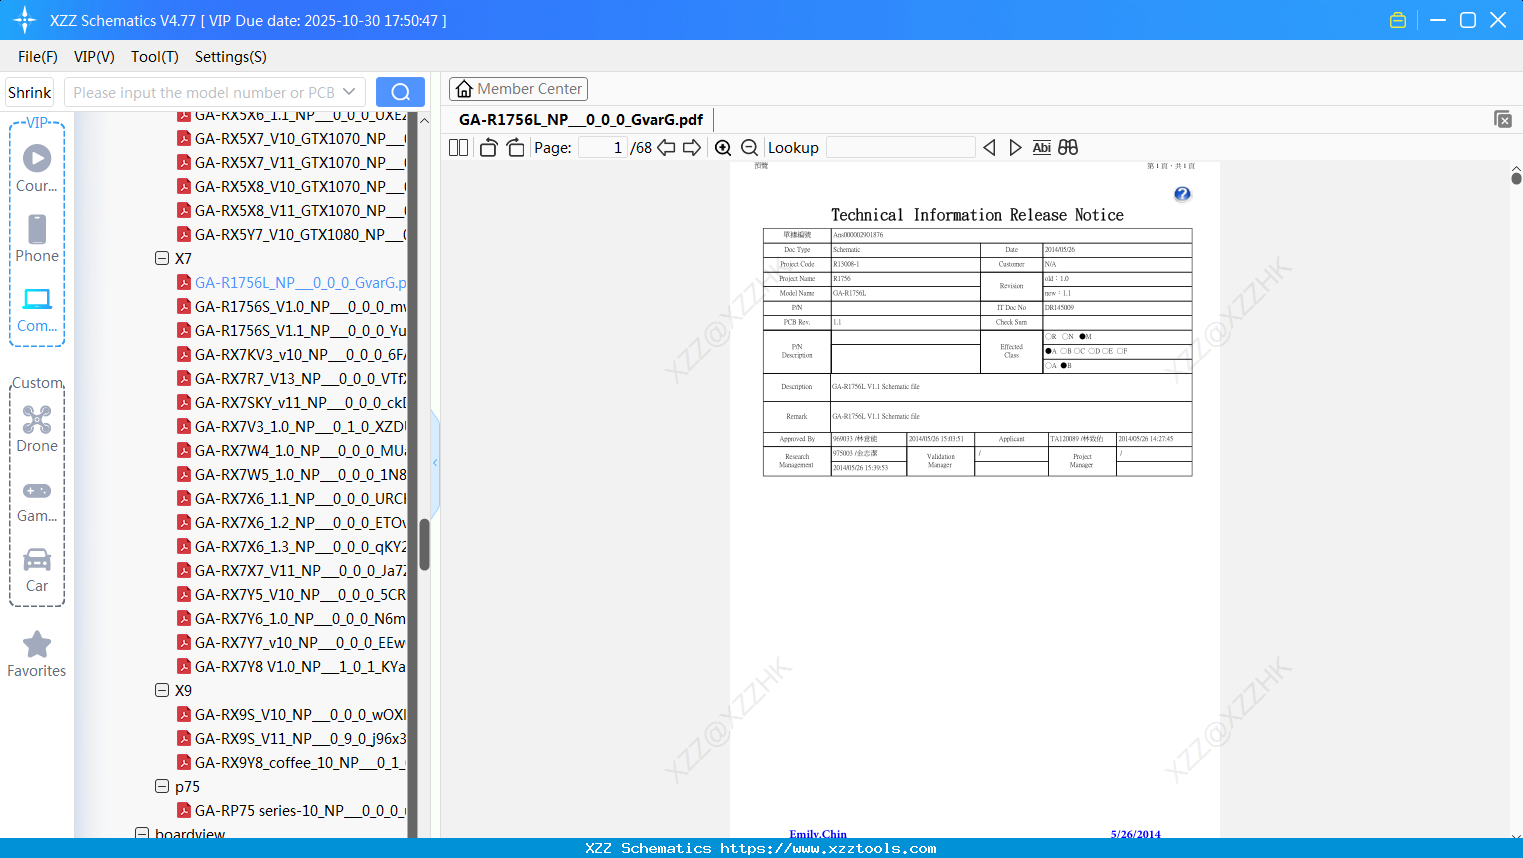Open GA-RX7SKY_v11_NP file

(x=291, y=402)
